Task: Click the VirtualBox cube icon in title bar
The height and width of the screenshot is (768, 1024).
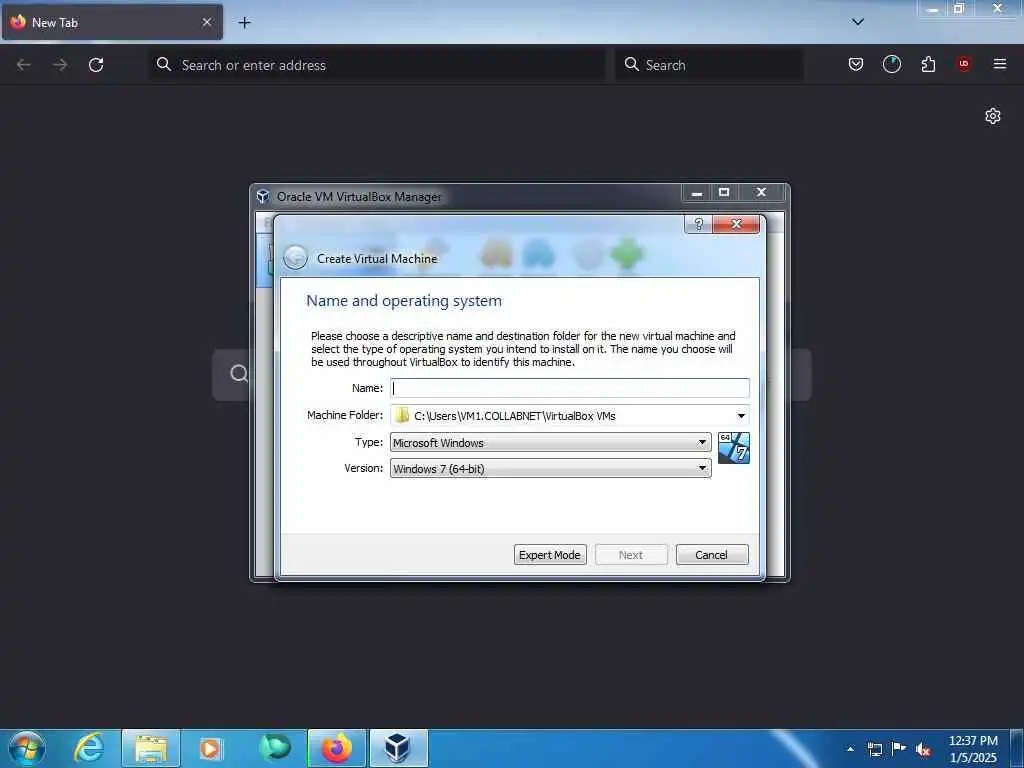Action: (263, 197)
